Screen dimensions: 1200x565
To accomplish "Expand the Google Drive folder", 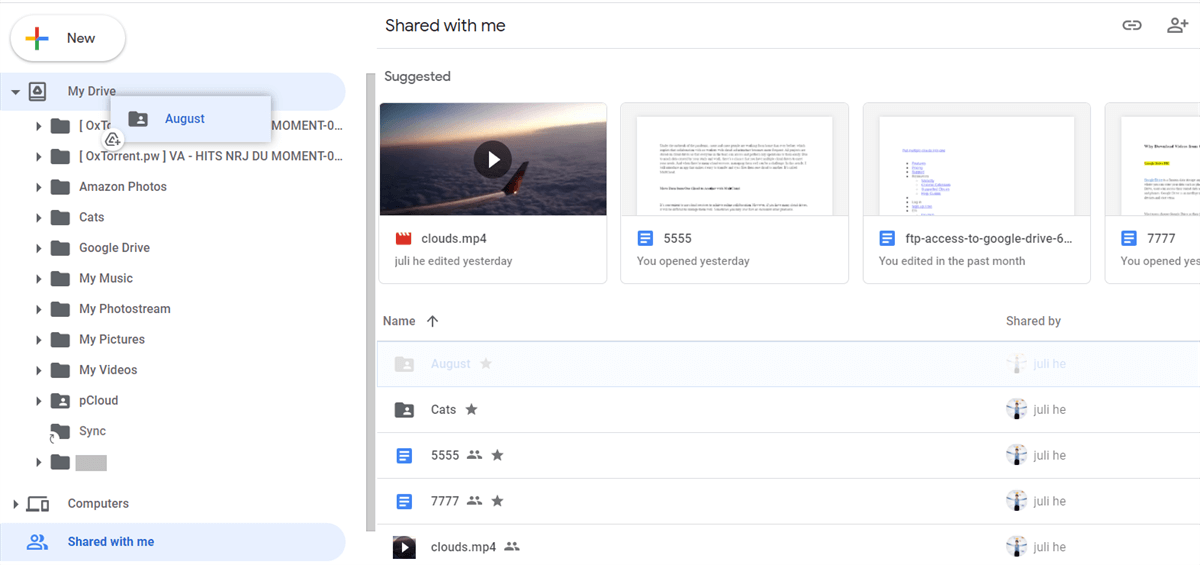I will point(39,248).
